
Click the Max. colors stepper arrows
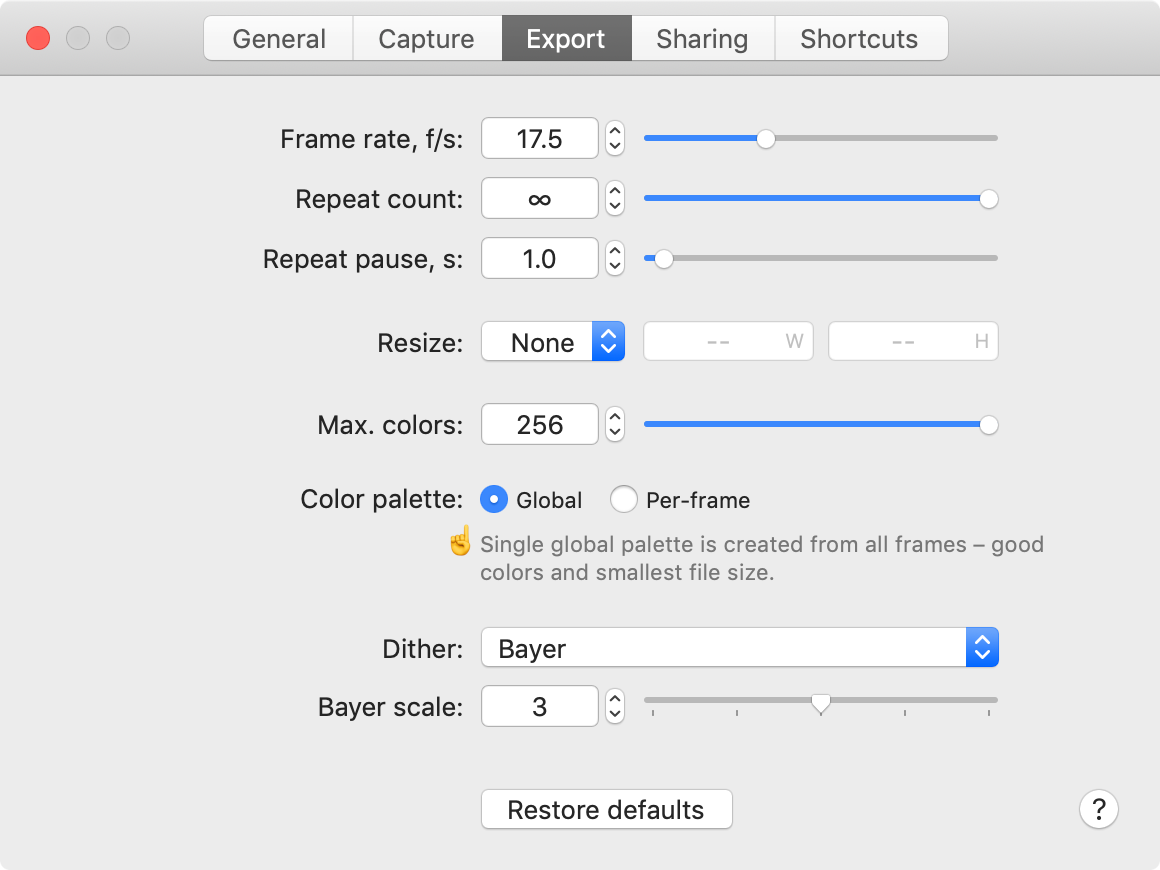tap(615, 425)
